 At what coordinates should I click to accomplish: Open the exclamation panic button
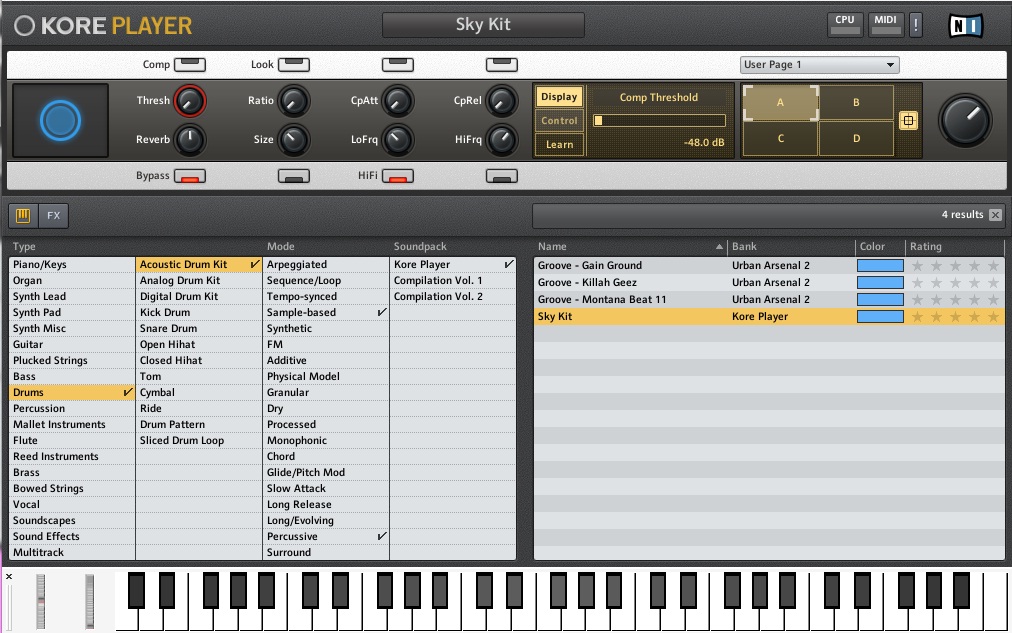click(x=915, y=25)
